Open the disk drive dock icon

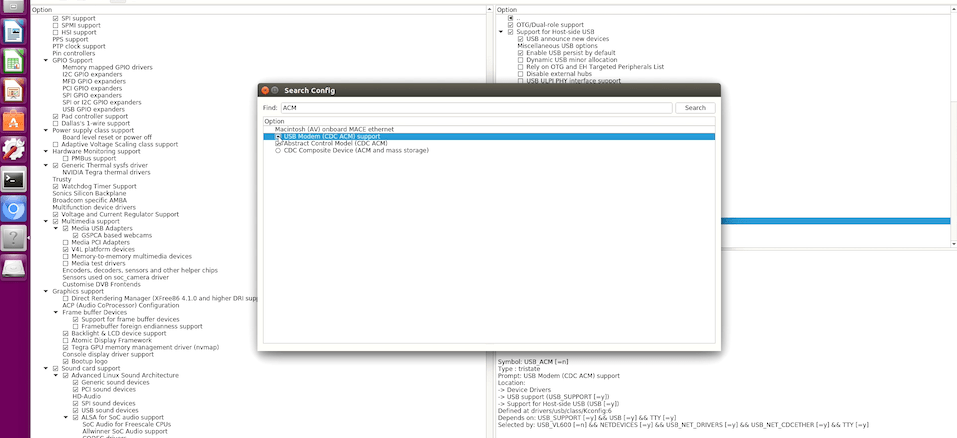[x=14, y=268]
